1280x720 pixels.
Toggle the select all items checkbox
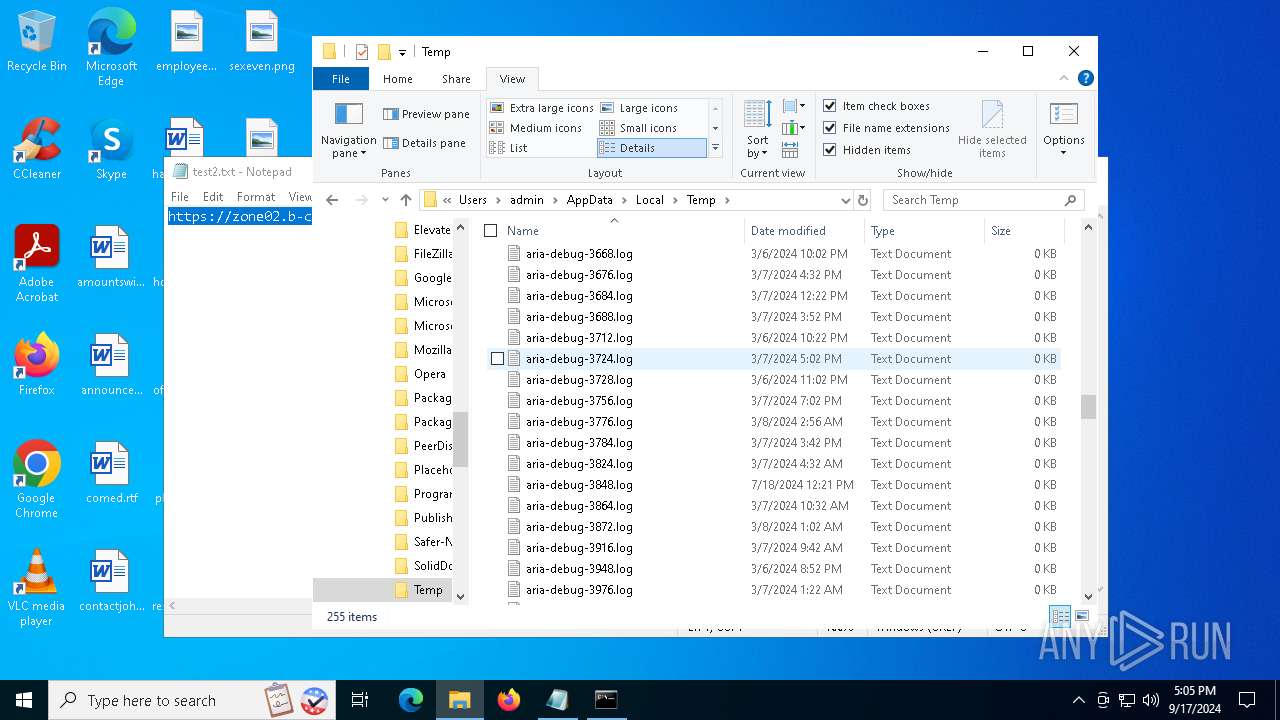pos(490,231)
